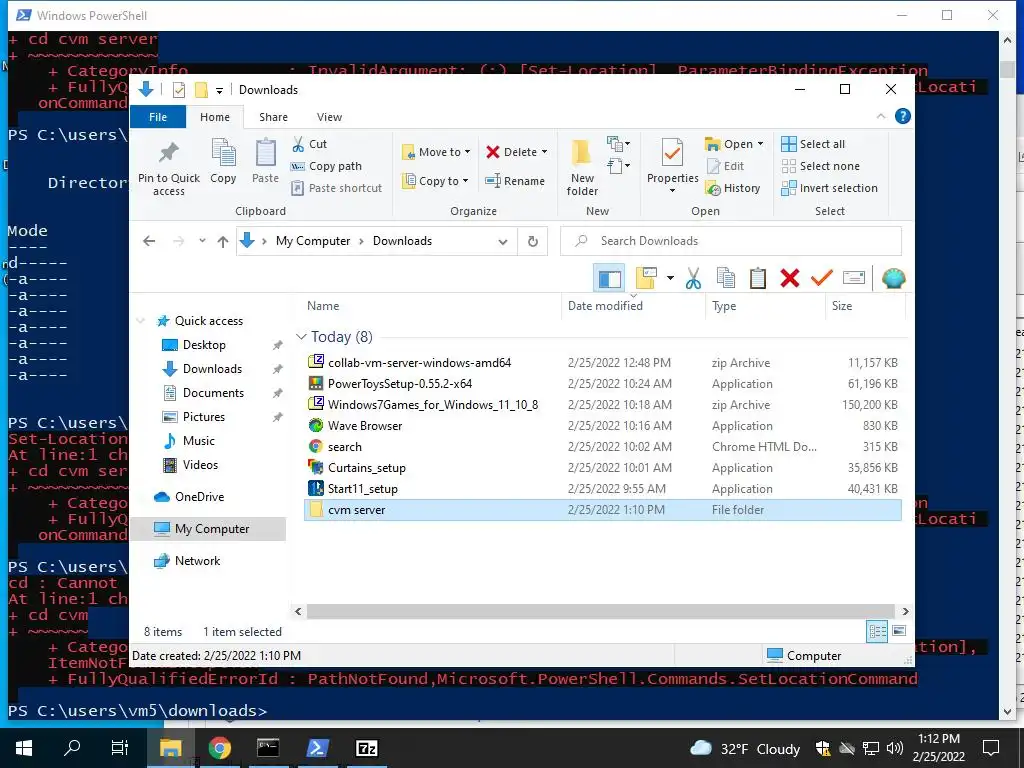Open Google Chrome from the taskbar
Screen dimensions: 1024x768
point(219,748)
